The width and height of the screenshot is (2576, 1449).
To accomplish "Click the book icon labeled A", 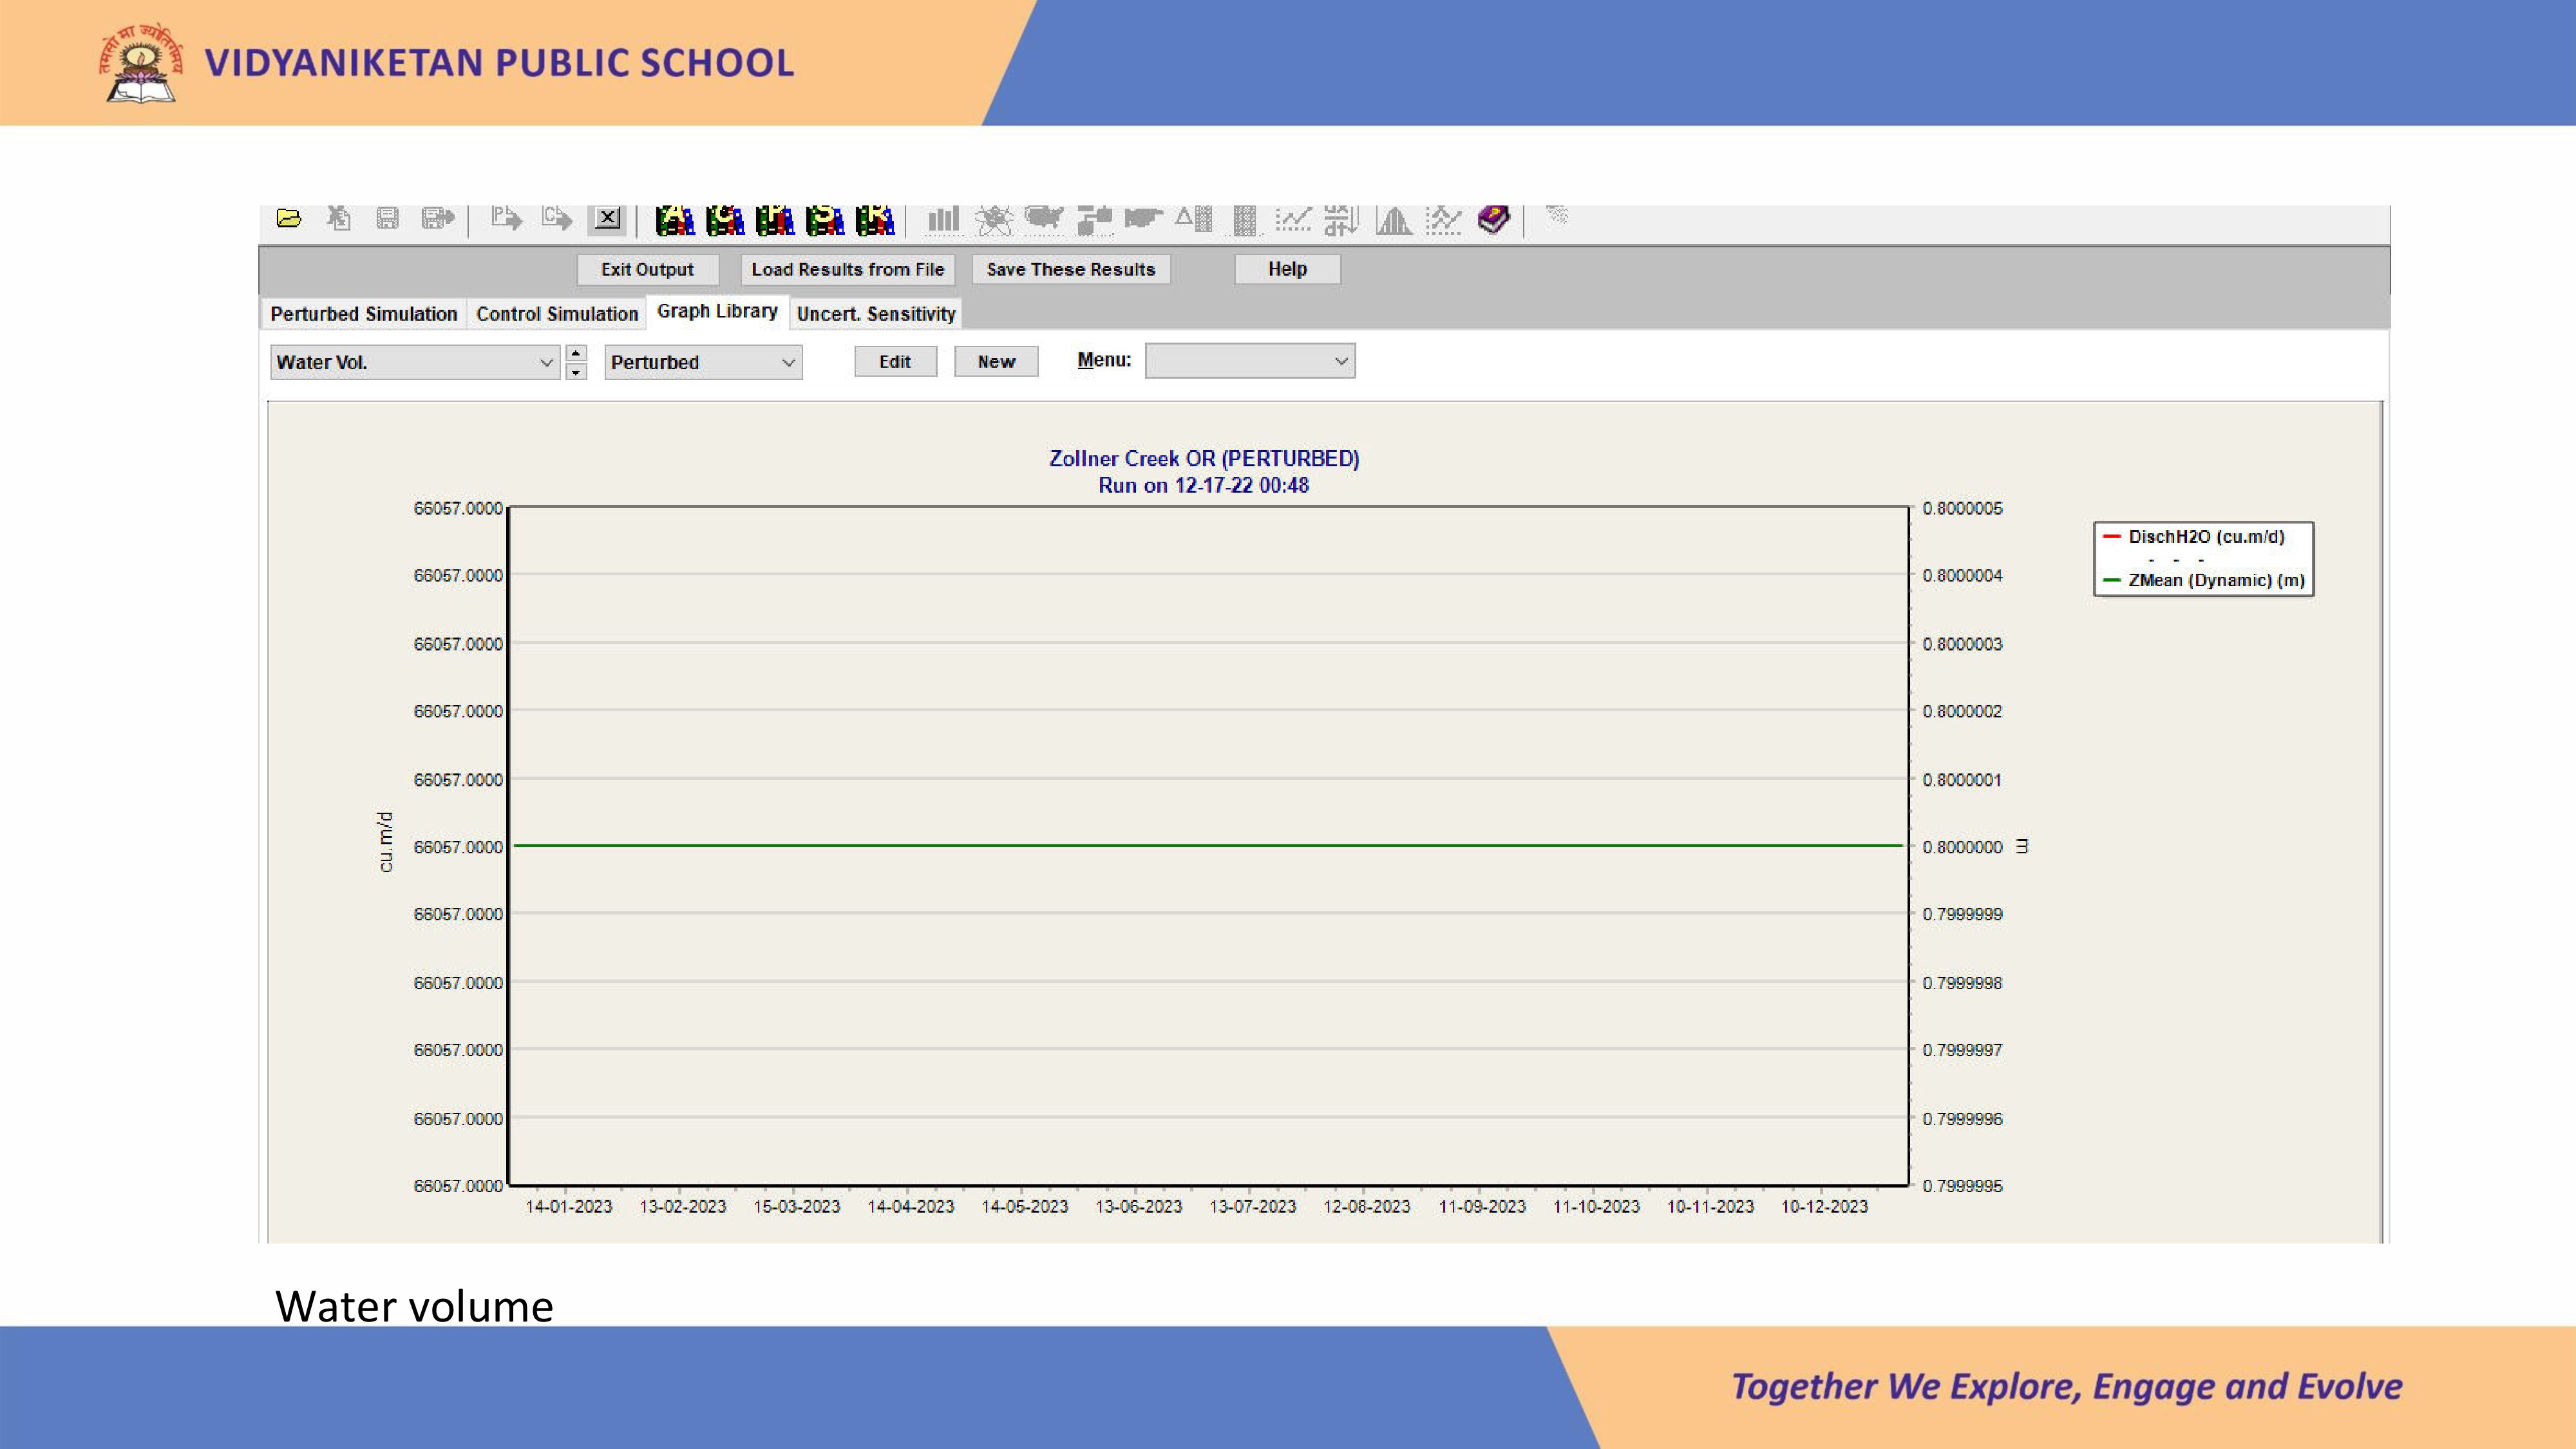I will [x=675, y=220].
